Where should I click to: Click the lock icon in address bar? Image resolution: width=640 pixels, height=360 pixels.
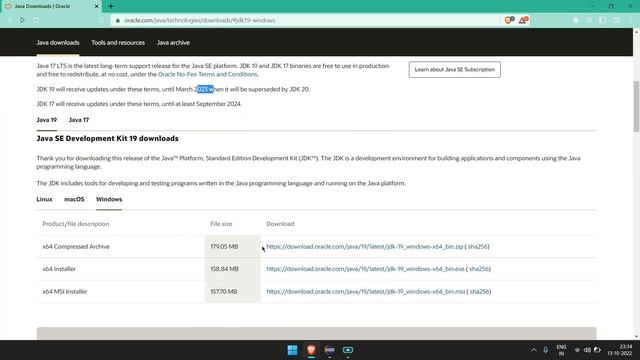tap(118, 20)
